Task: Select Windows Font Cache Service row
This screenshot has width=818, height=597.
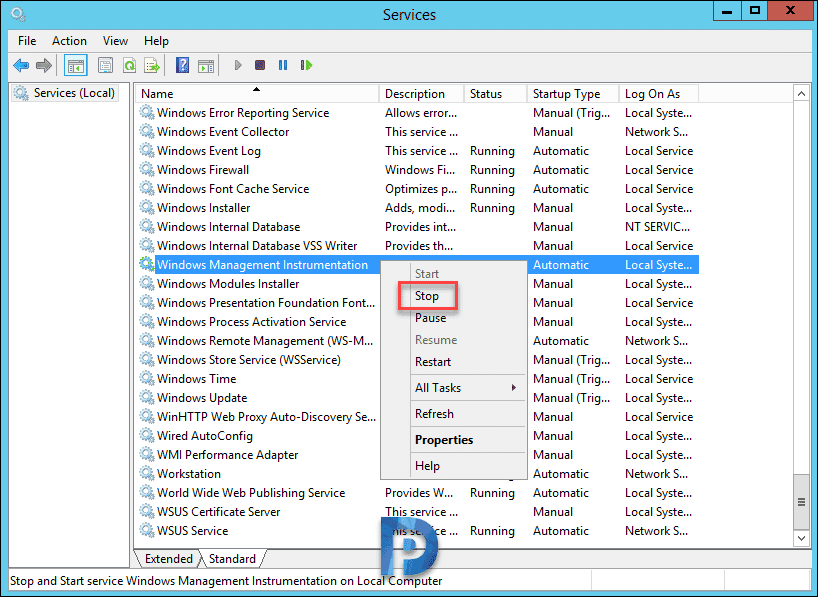Action: 418,189
